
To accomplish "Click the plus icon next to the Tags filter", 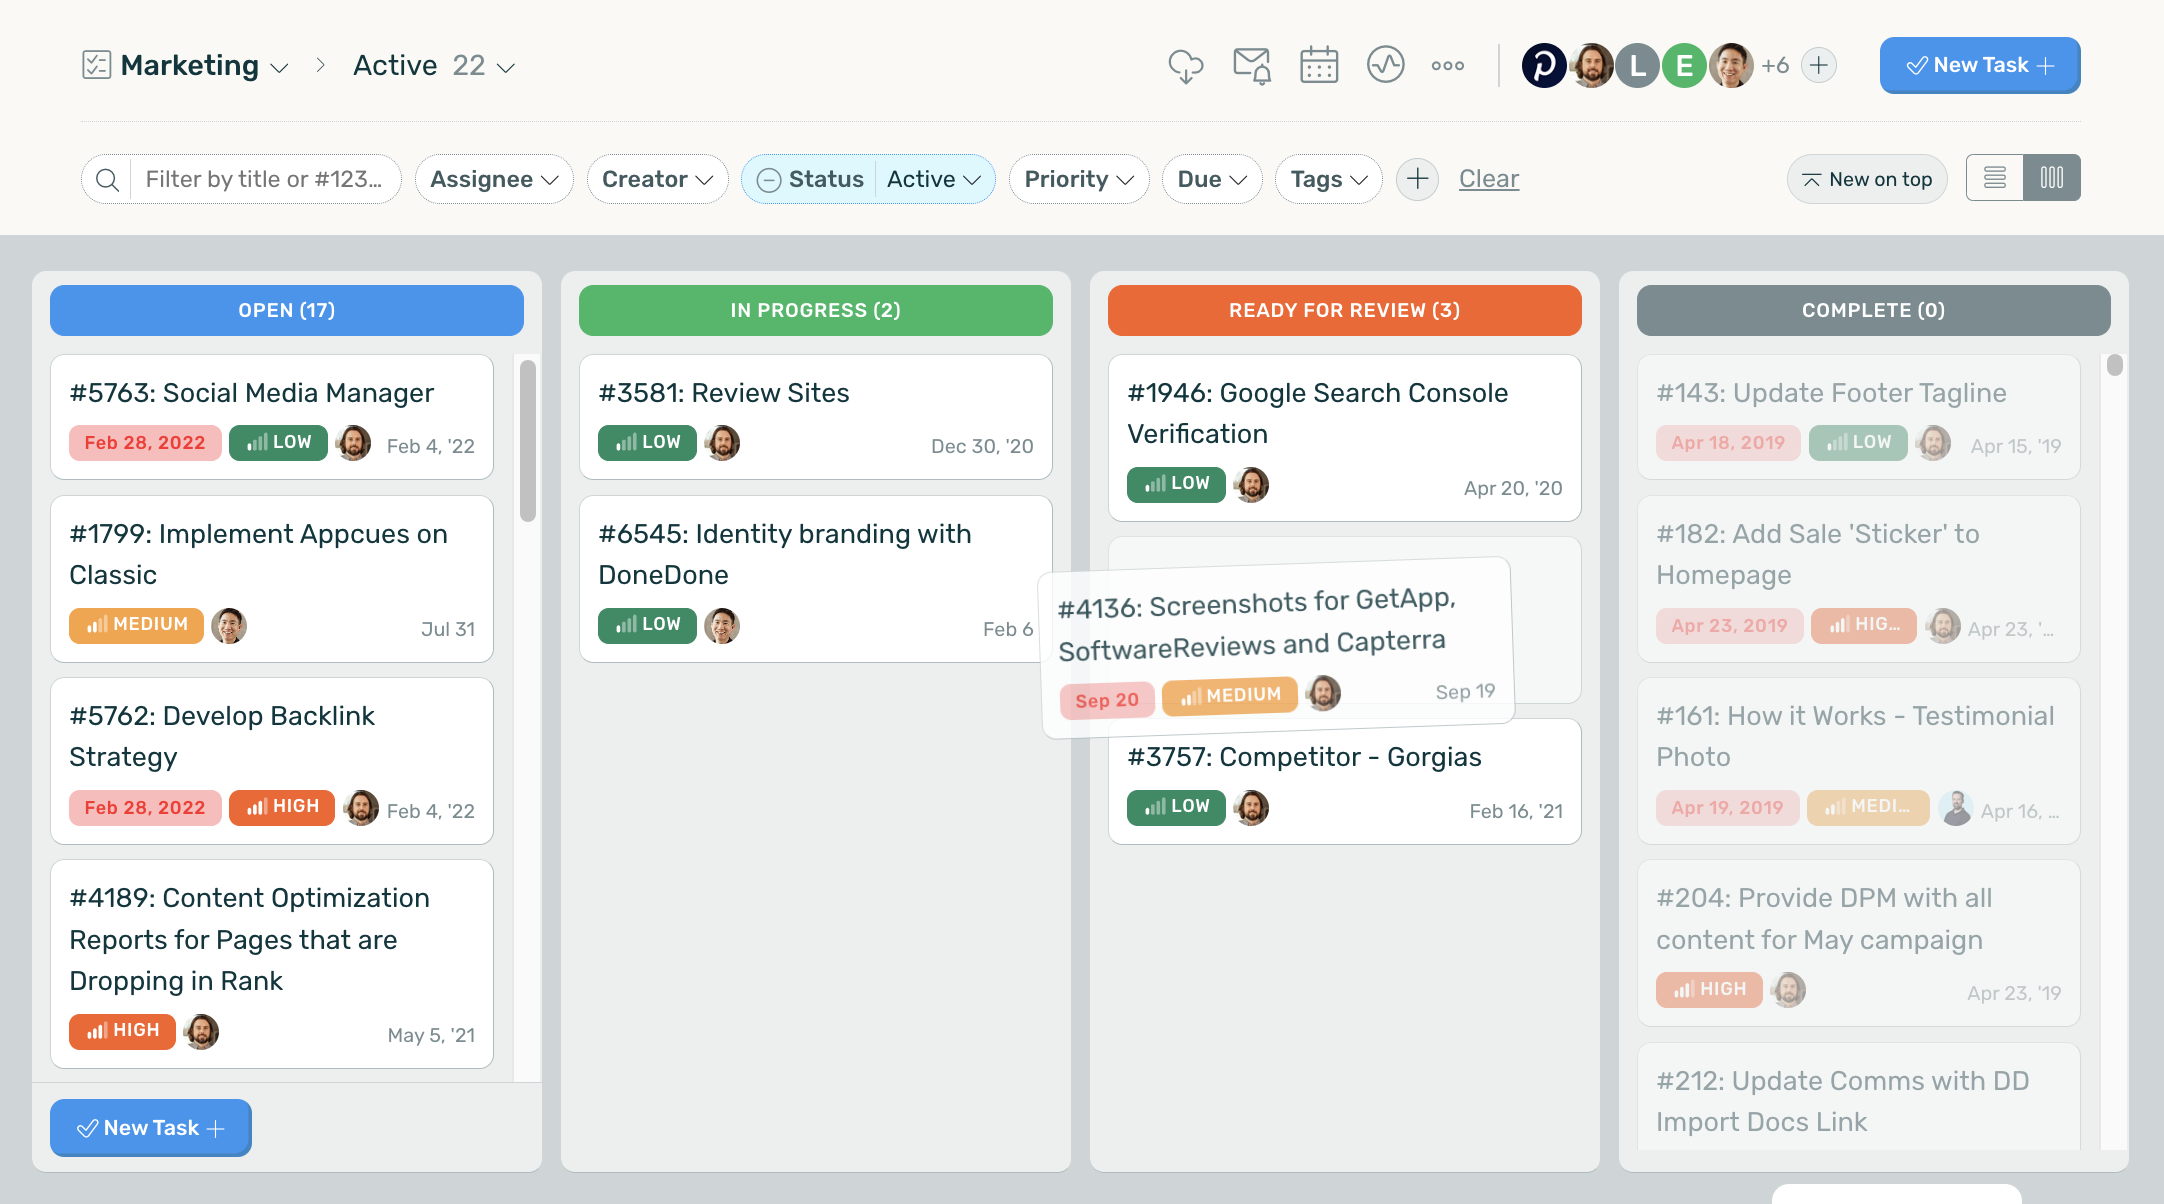I will [1417, 179].
